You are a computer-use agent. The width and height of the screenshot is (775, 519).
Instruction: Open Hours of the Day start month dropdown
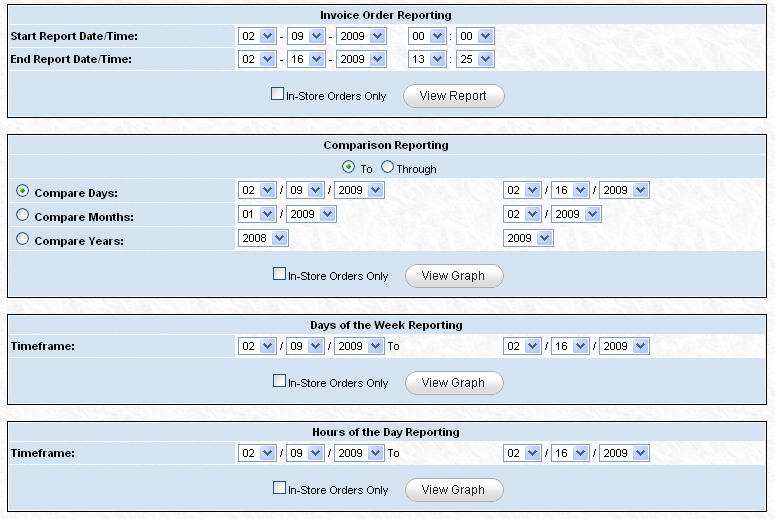(257, 453)
